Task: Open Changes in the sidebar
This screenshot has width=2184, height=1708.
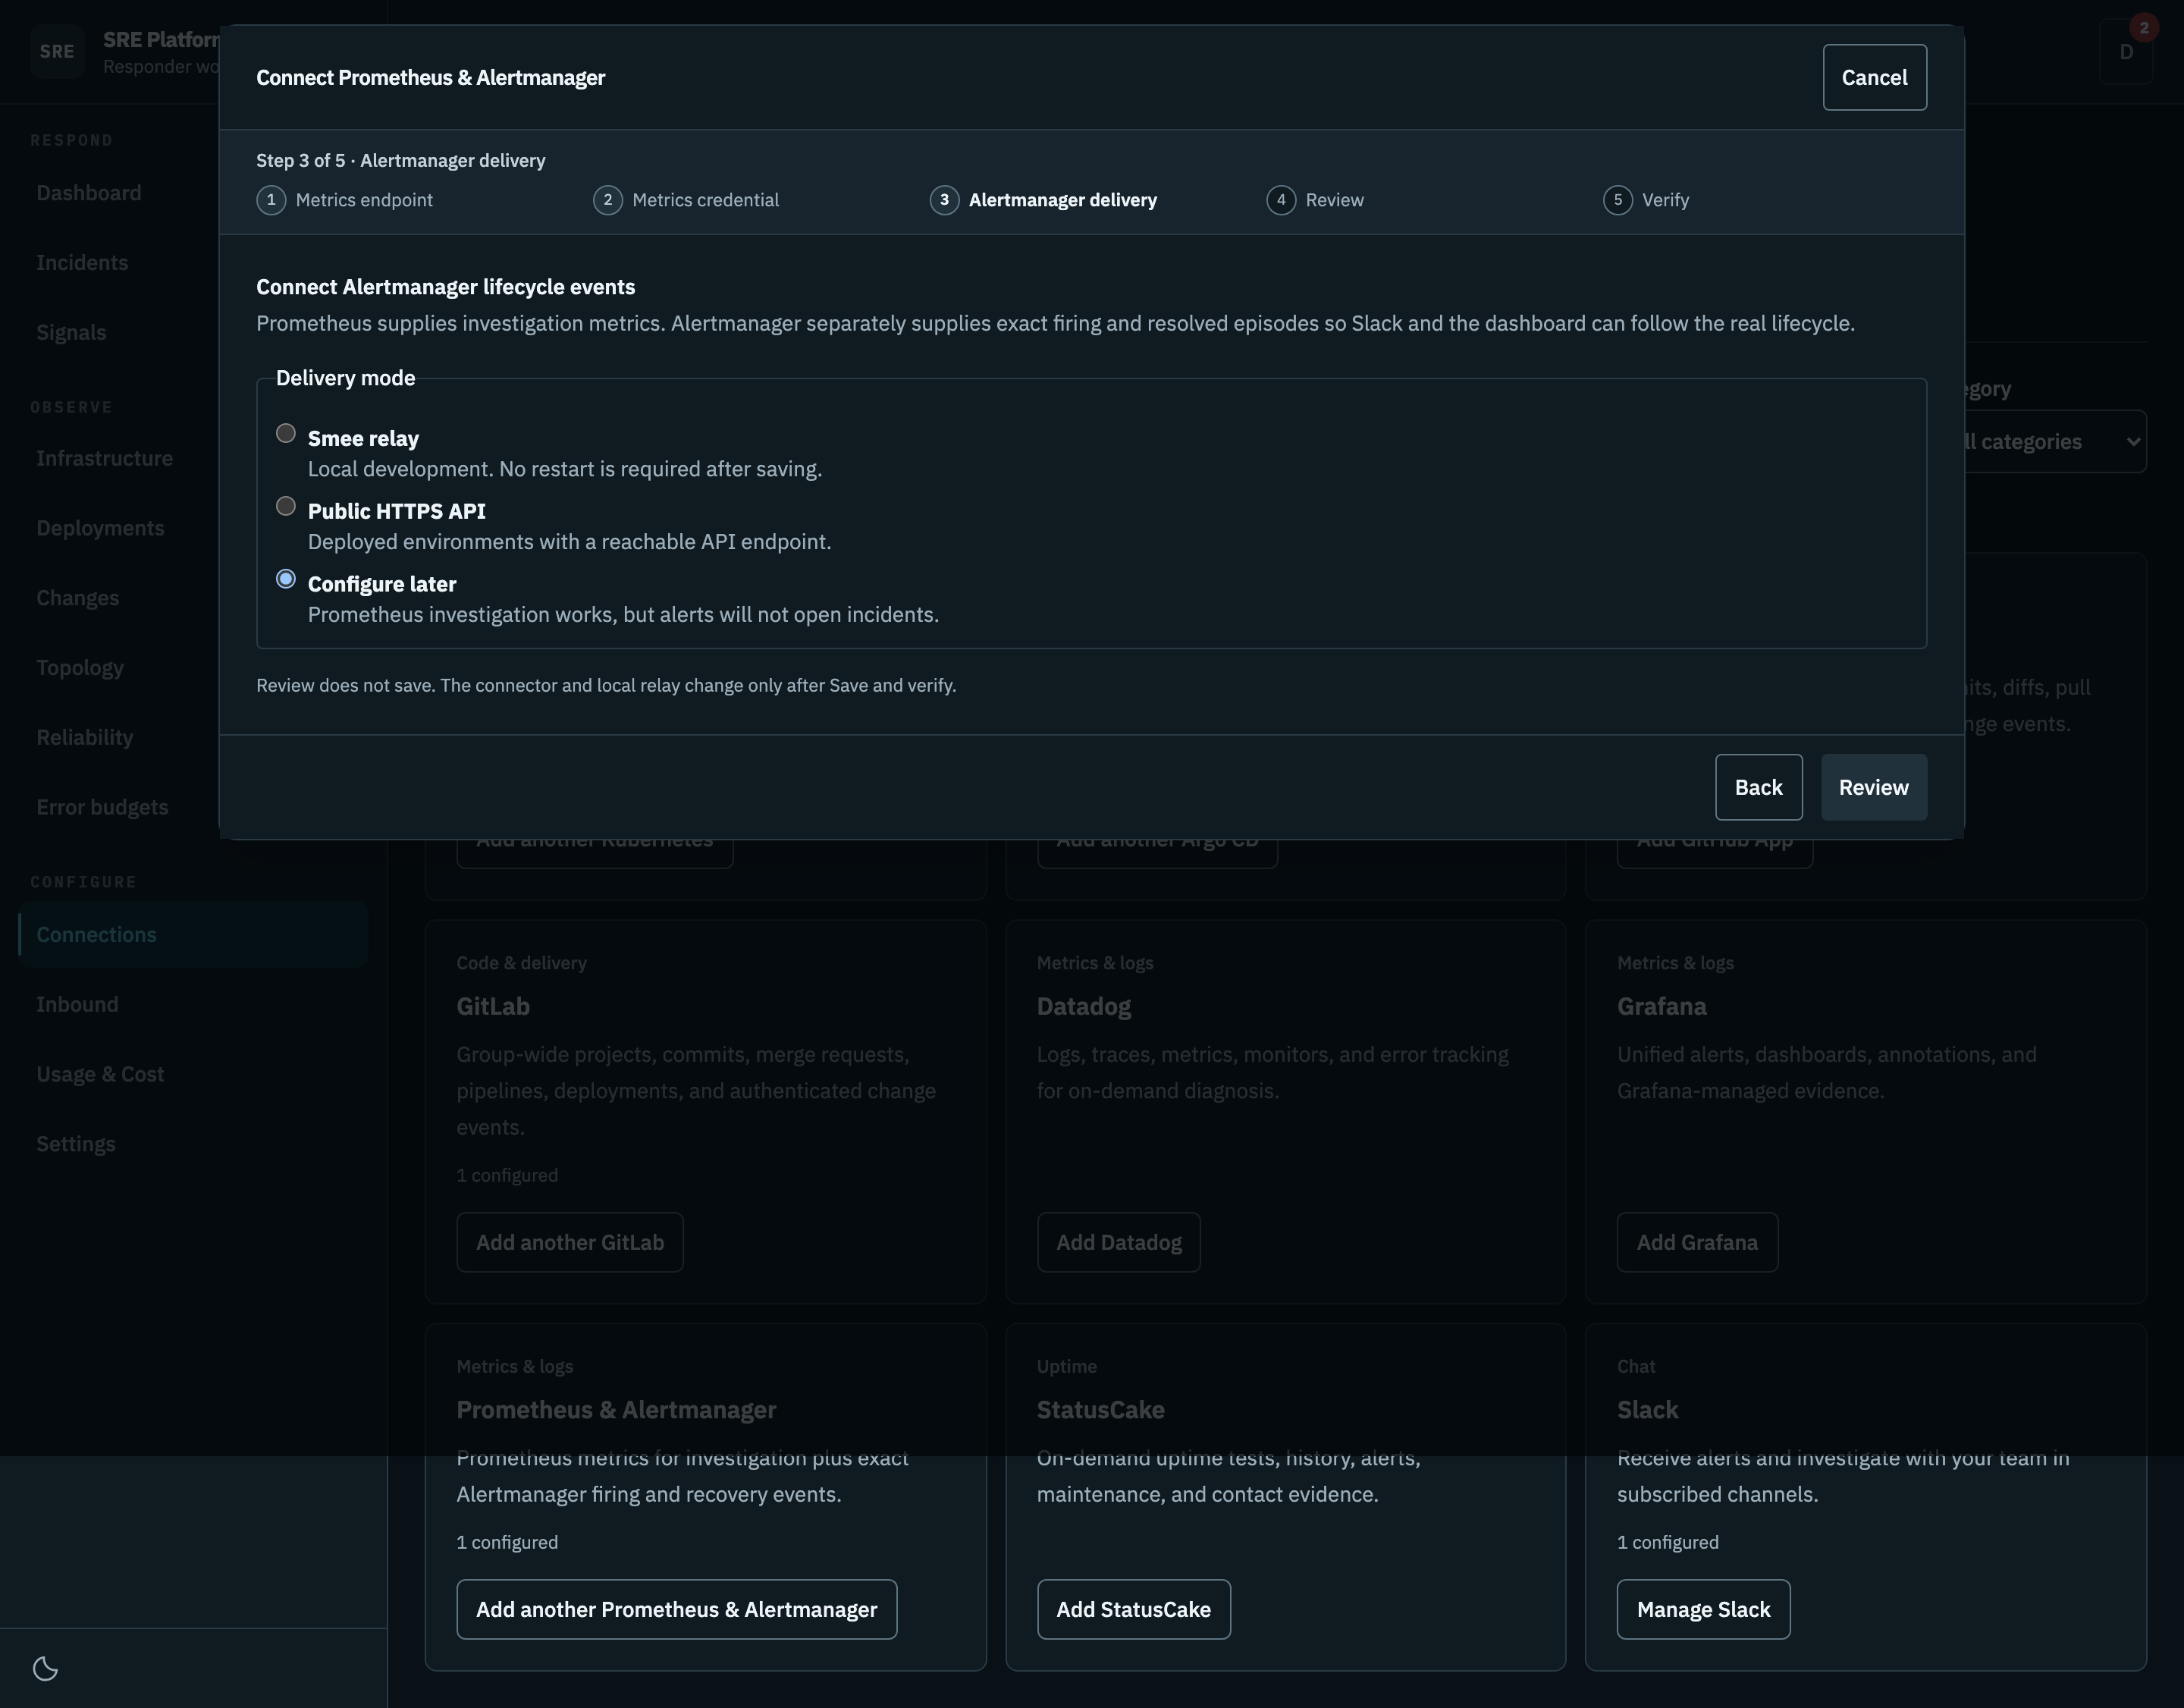Action: (x=193, y=598)
